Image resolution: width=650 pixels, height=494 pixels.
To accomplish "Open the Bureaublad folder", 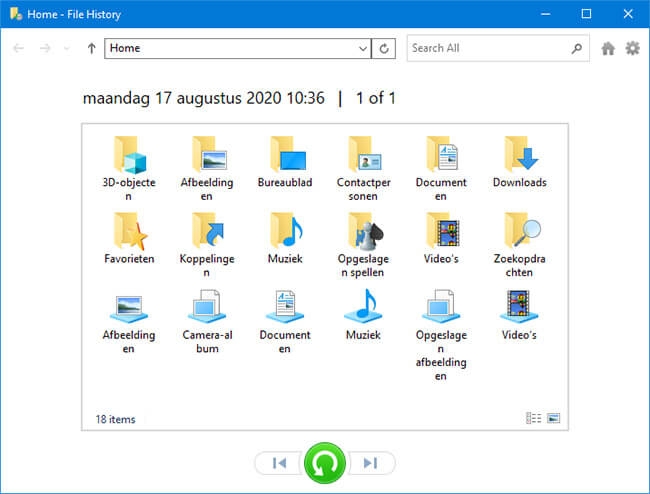I will tap(285, 162).
